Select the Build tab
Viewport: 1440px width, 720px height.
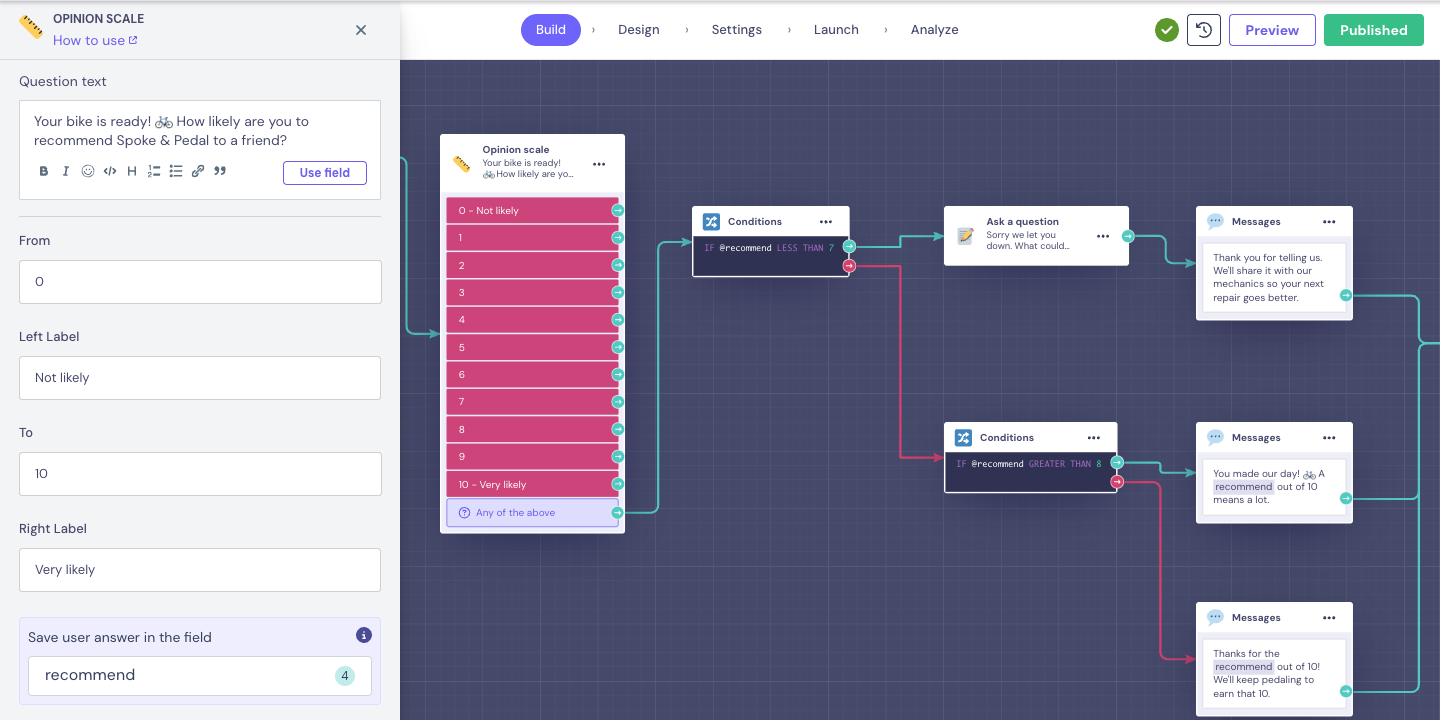tap(551, 30)
